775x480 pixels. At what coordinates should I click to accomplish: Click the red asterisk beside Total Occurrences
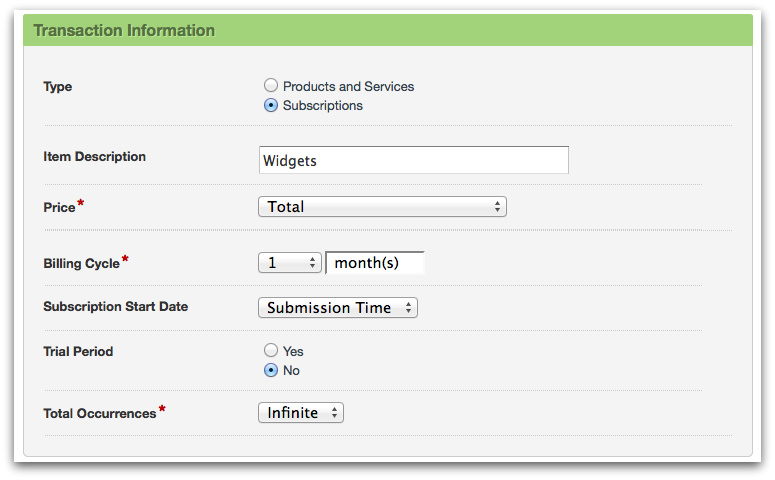(x=162, y=410)
